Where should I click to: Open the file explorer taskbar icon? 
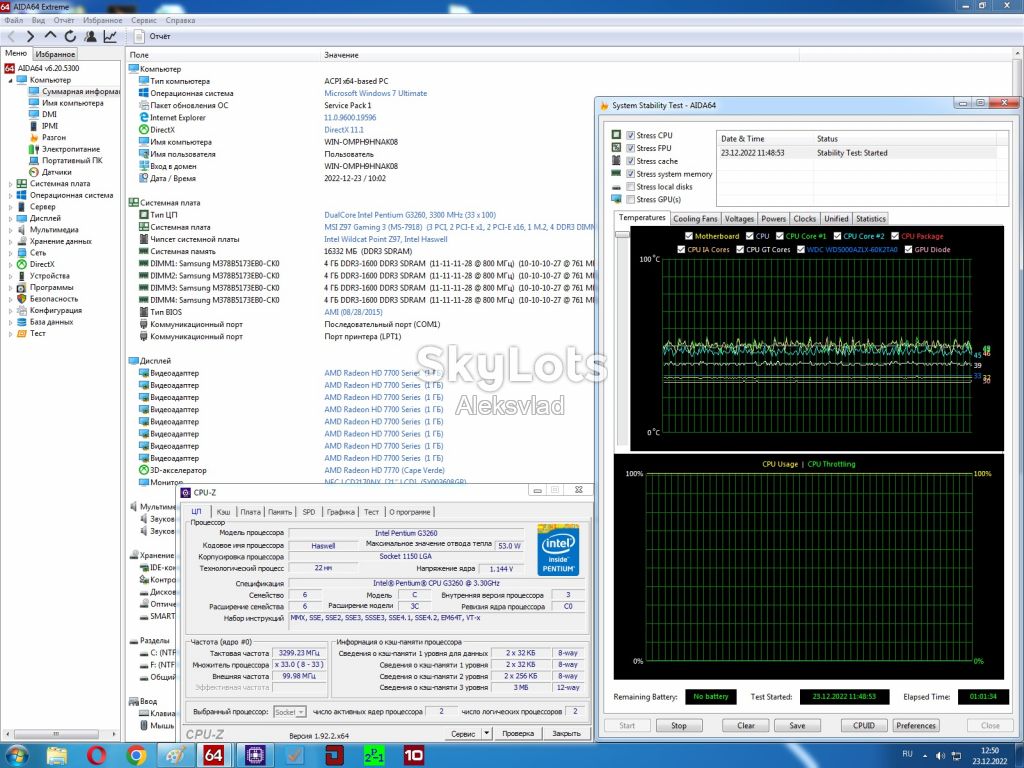(57, 756)
